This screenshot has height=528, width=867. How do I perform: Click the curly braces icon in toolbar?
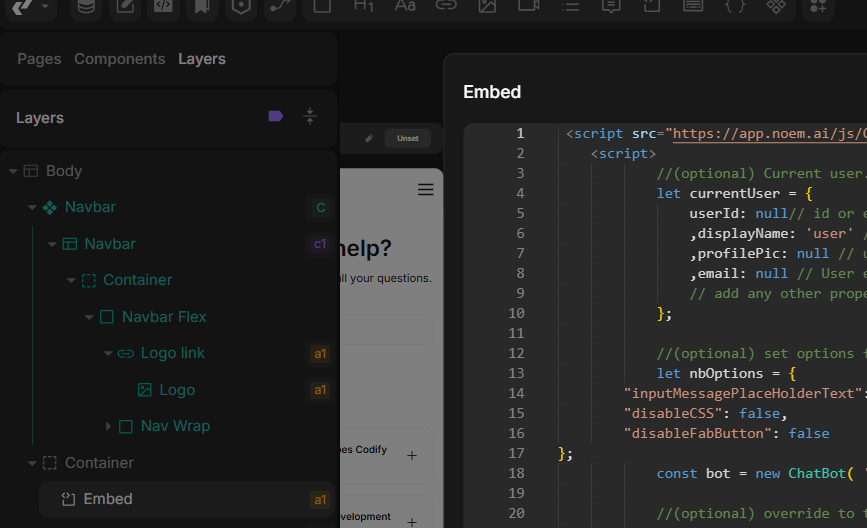point(735,6)
